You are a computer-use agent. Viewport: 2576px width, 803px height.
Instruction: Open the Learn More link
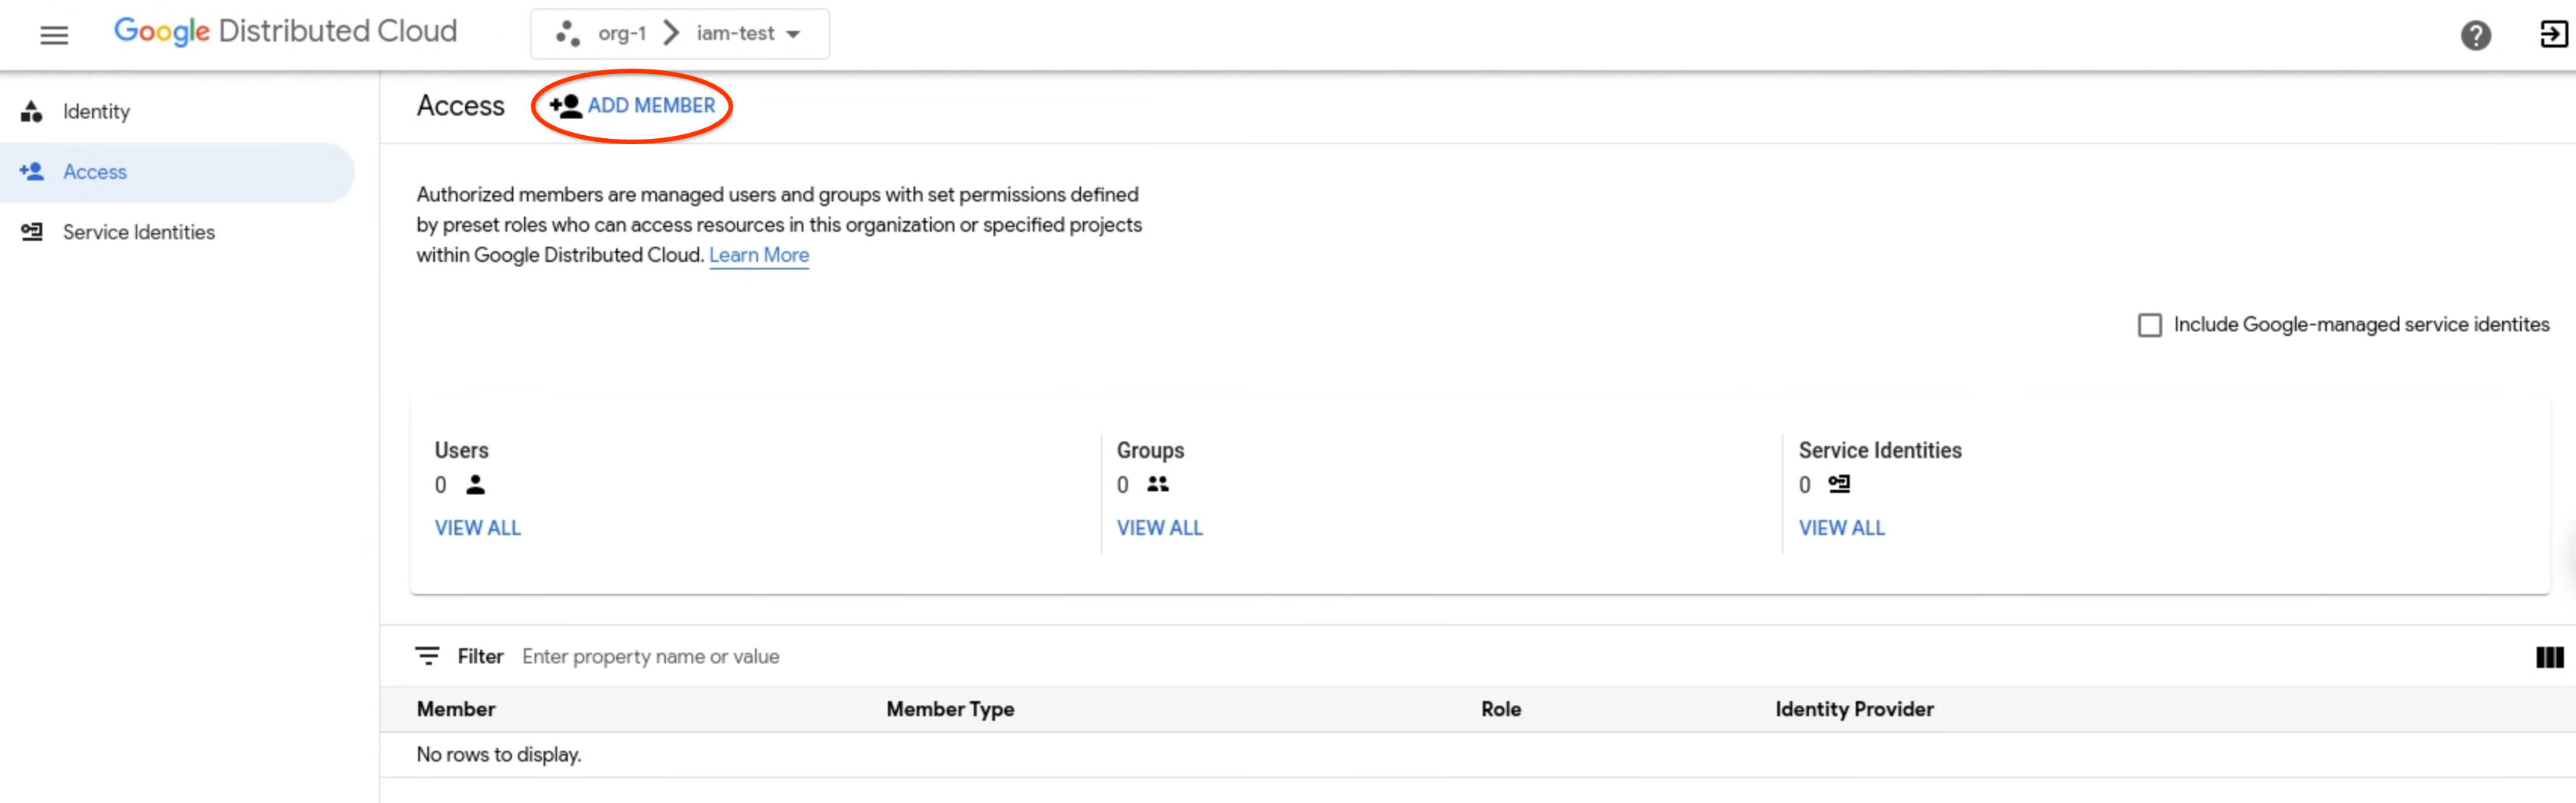coord(758,255)
